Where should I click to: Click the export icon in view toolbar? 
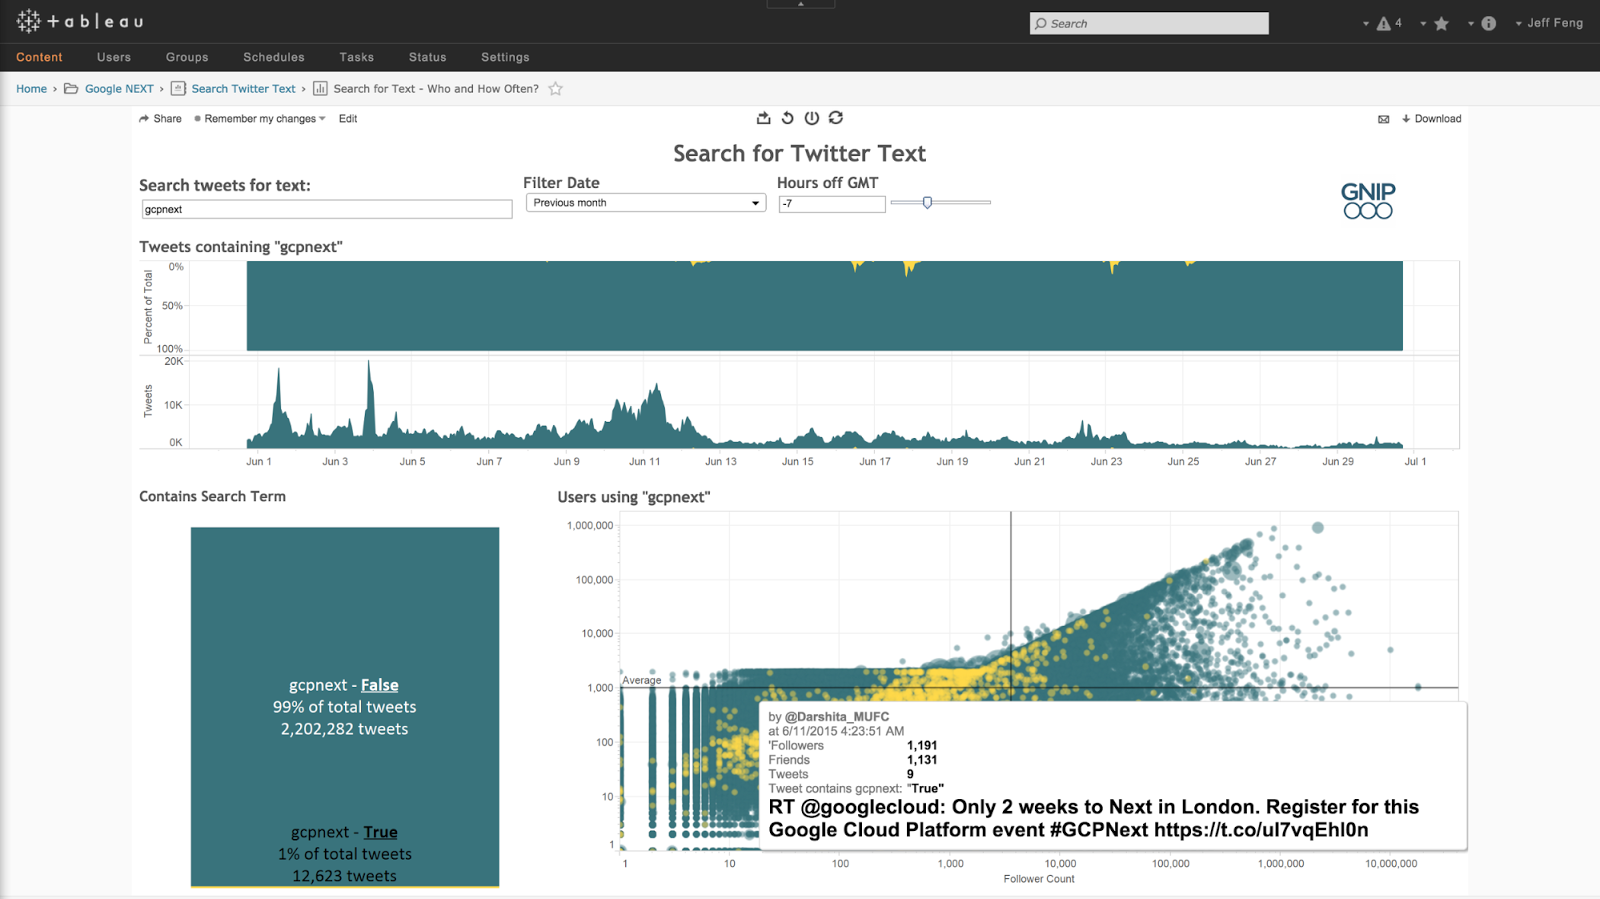[764, 118]
